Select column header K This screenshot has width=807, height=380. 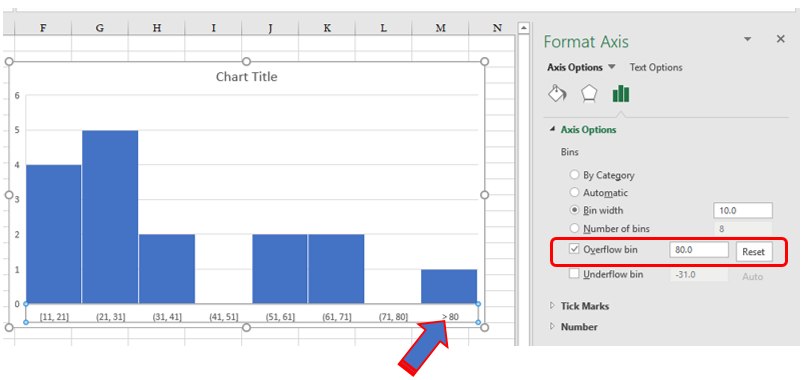(327, 28)
